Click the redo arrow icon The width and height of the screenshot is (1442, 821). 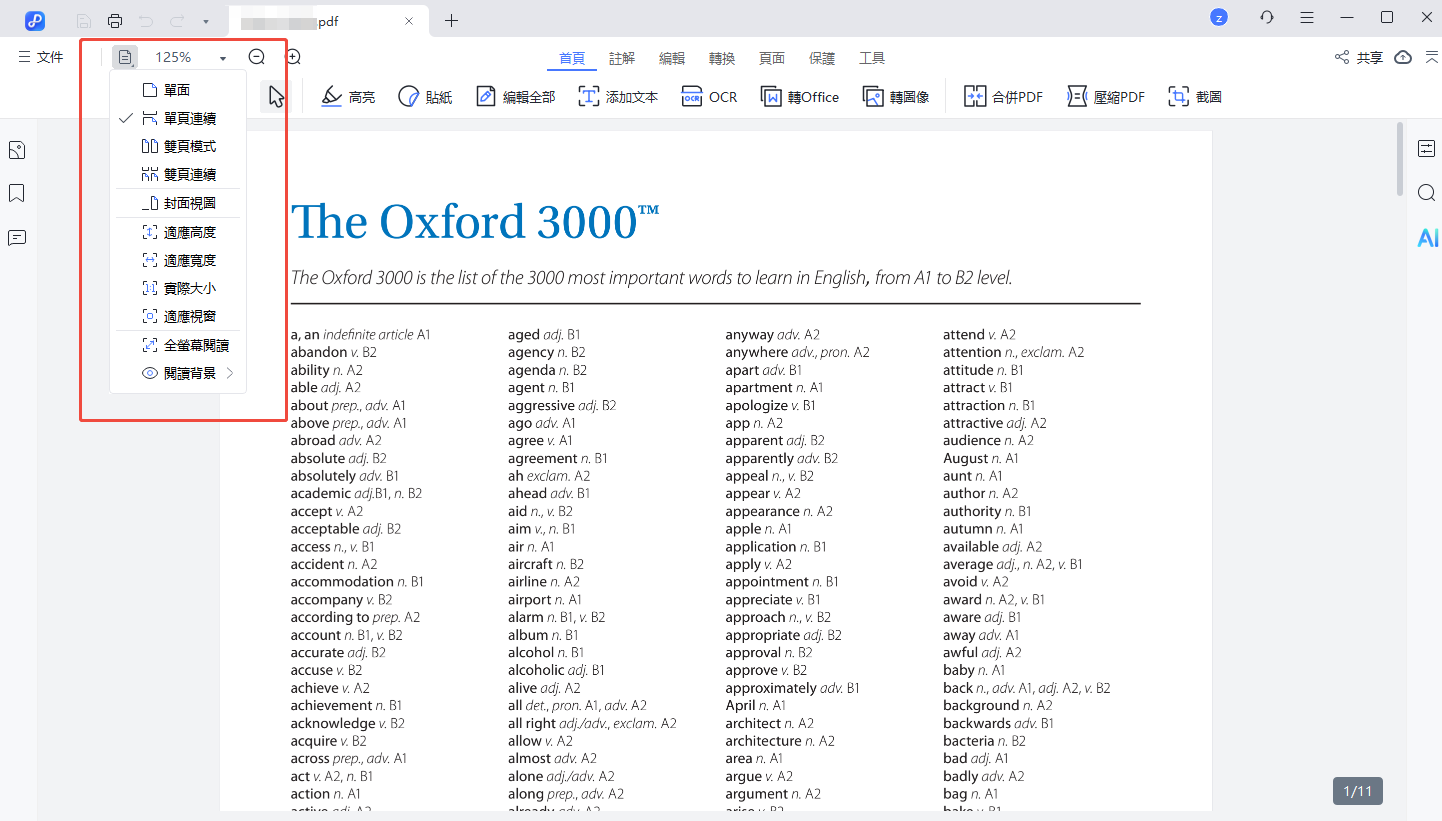pyautogui.click(x=177, y=20)
